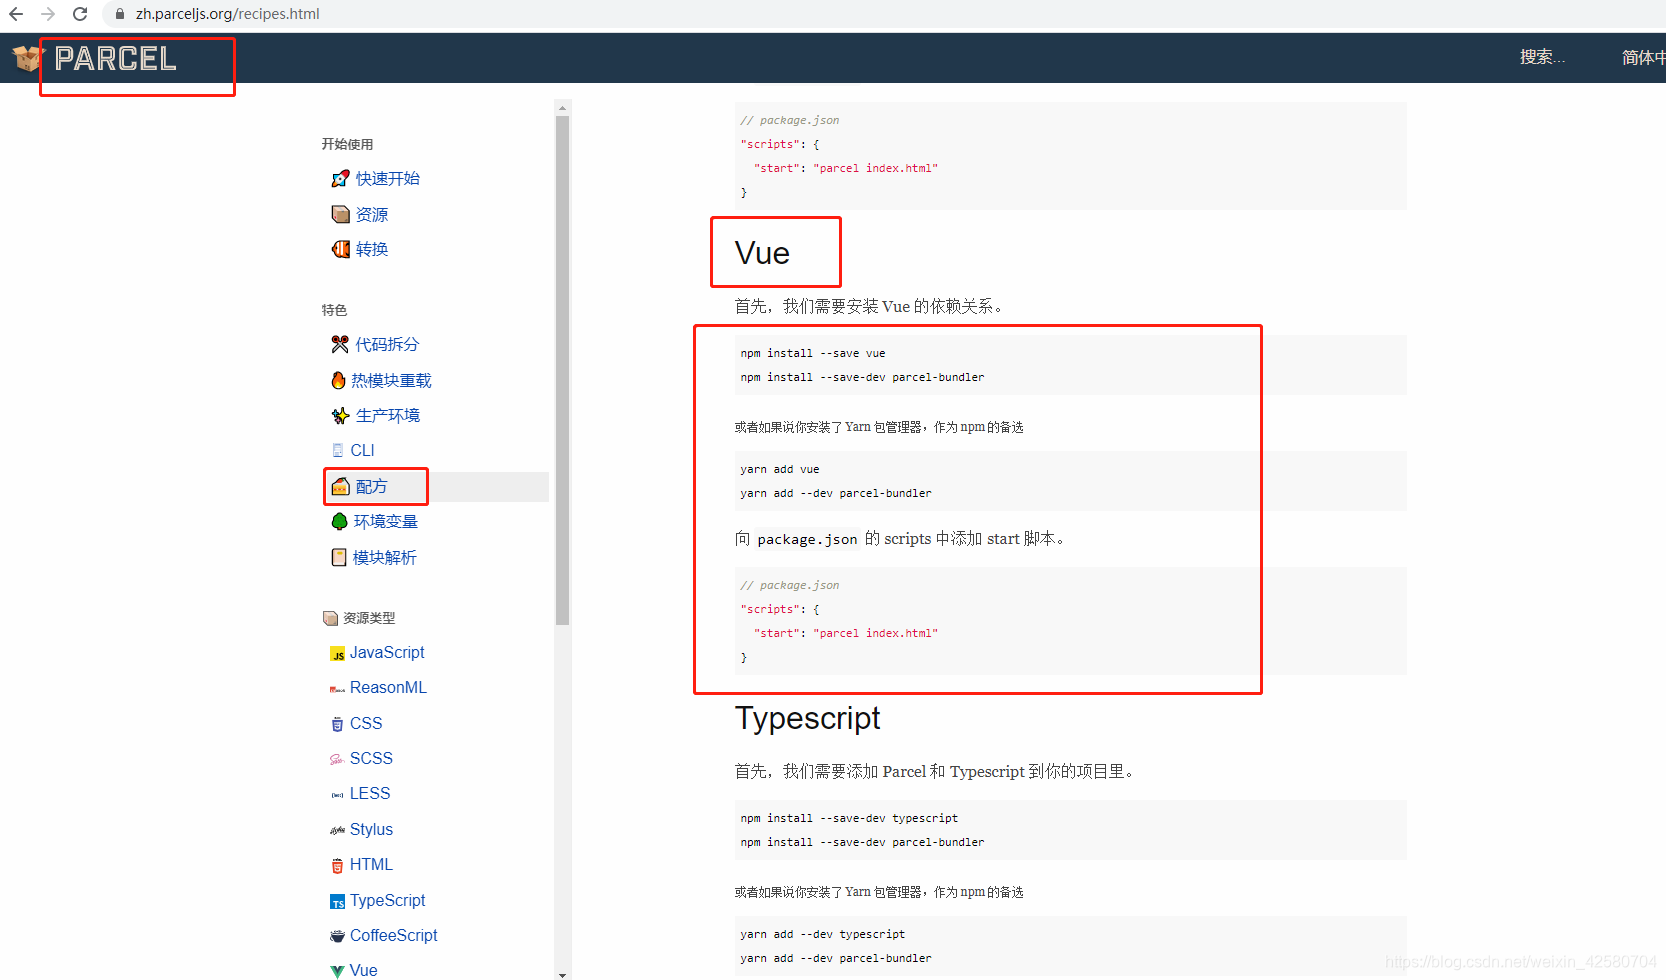The width and height of the screenshot is (1666, 980).
Task: Open the 简体中文 language selector
Action: (x=1643, y=58)
